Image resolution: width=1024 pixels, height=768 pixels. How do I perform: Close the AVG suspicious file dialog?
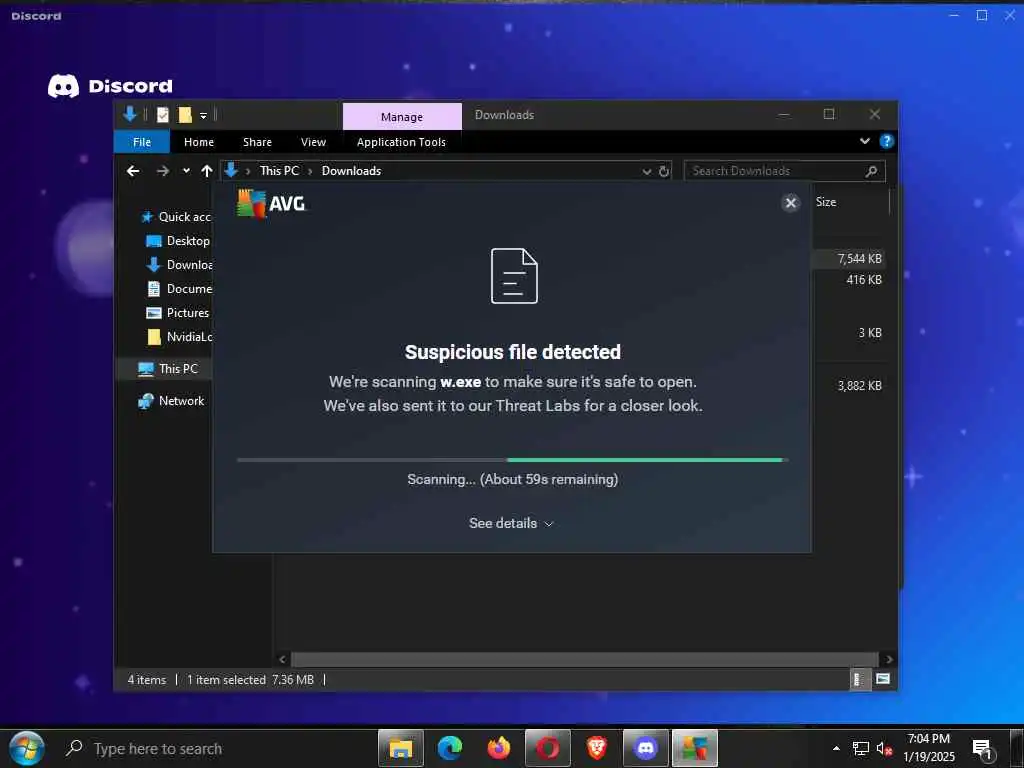[790, 203]
